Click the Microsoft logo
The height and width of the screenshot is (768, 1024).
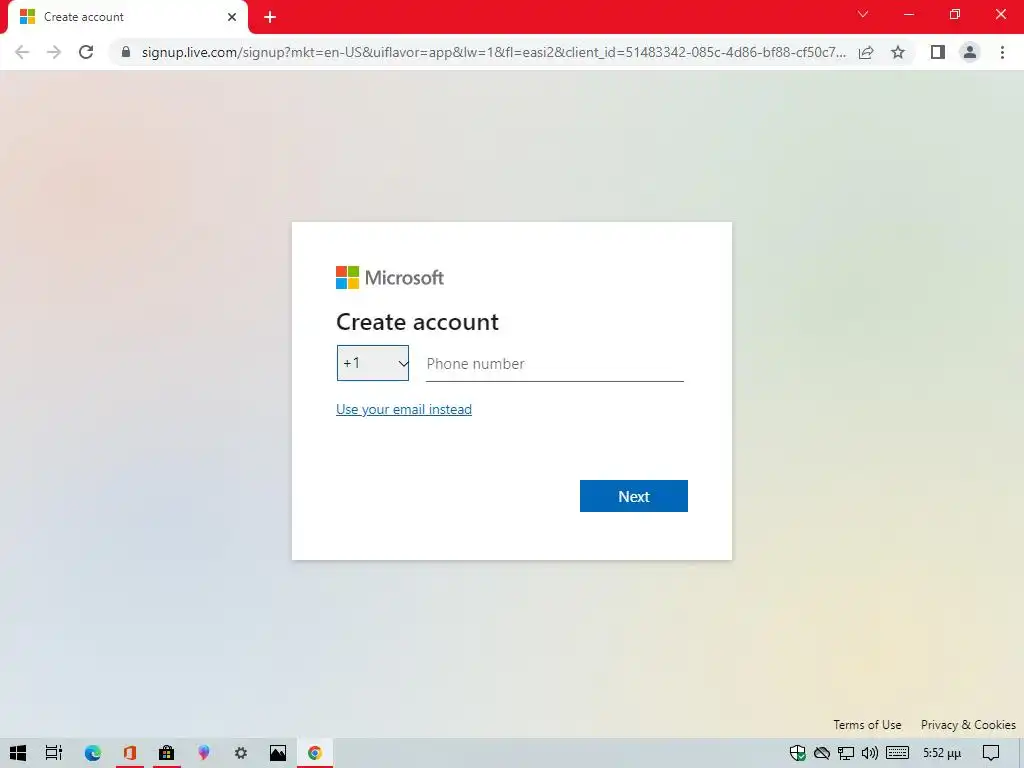click(390, 278)
